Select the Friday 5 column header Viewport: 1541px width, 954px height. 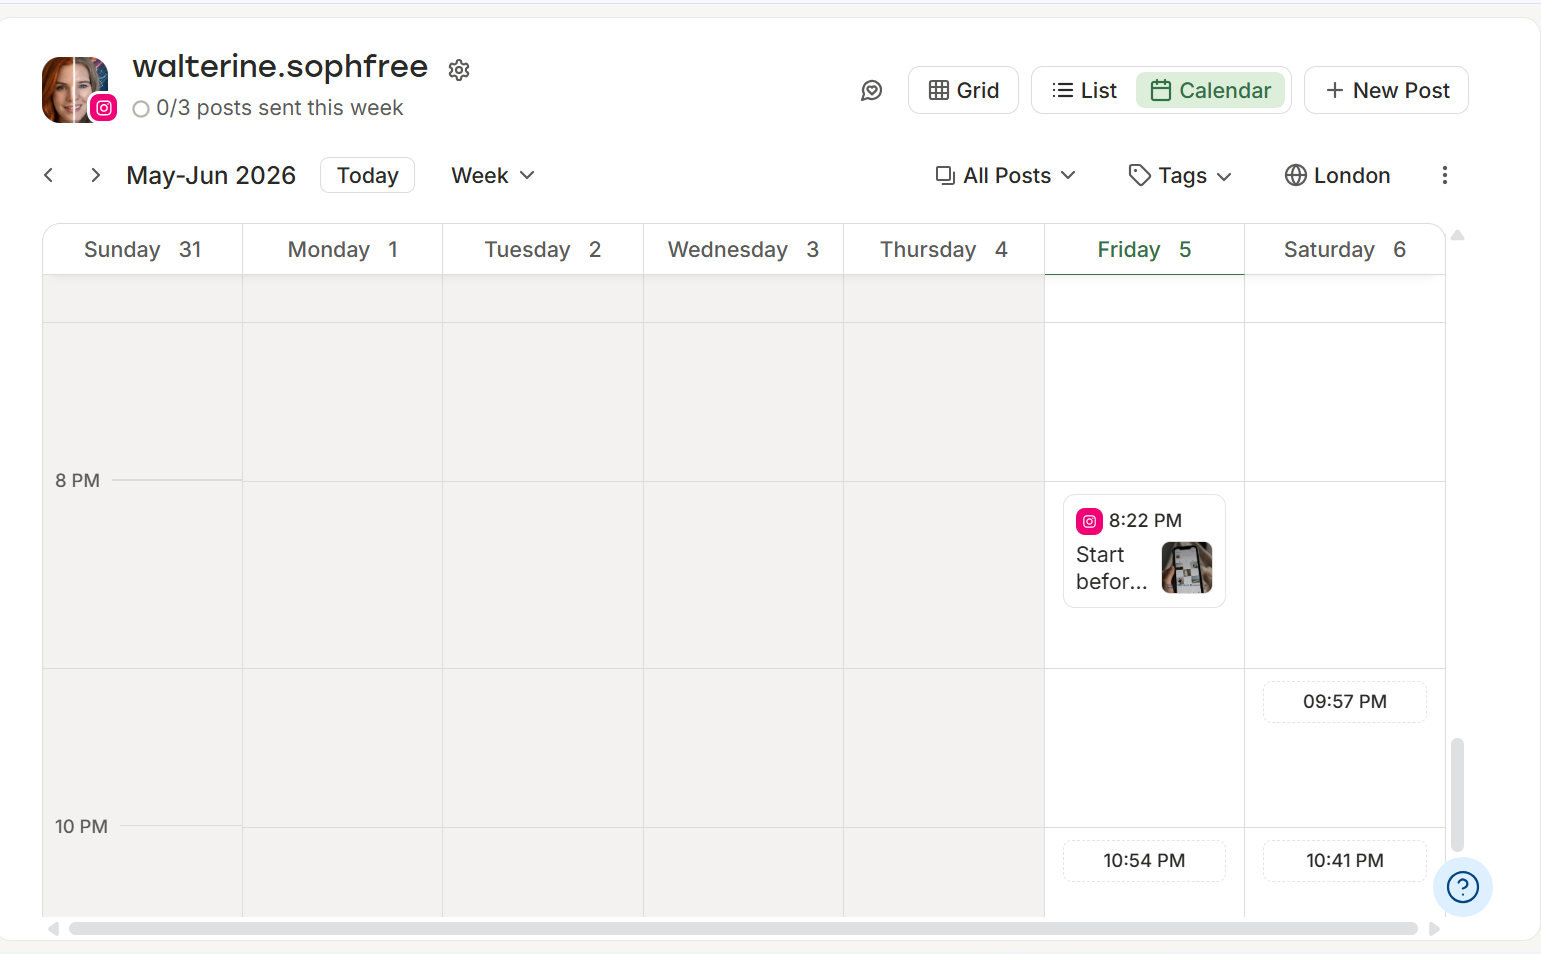(1145, 249)
